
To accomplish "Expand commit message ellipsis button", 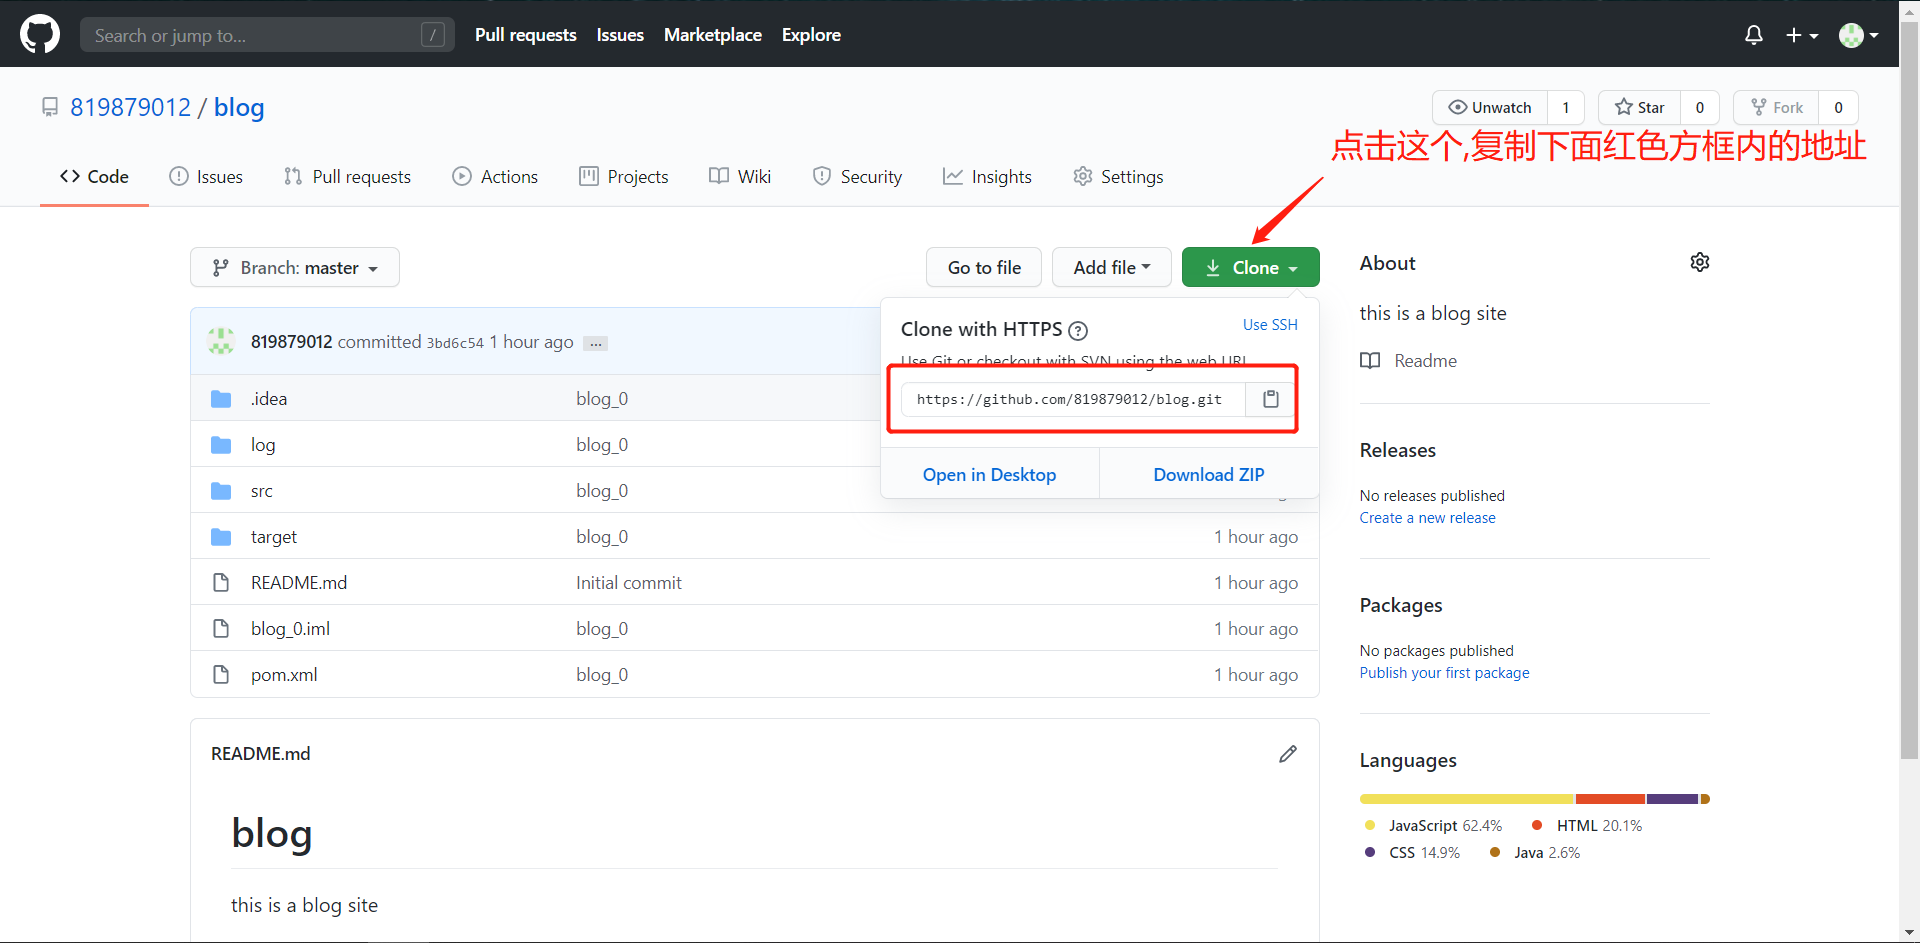I will point(596,343).
